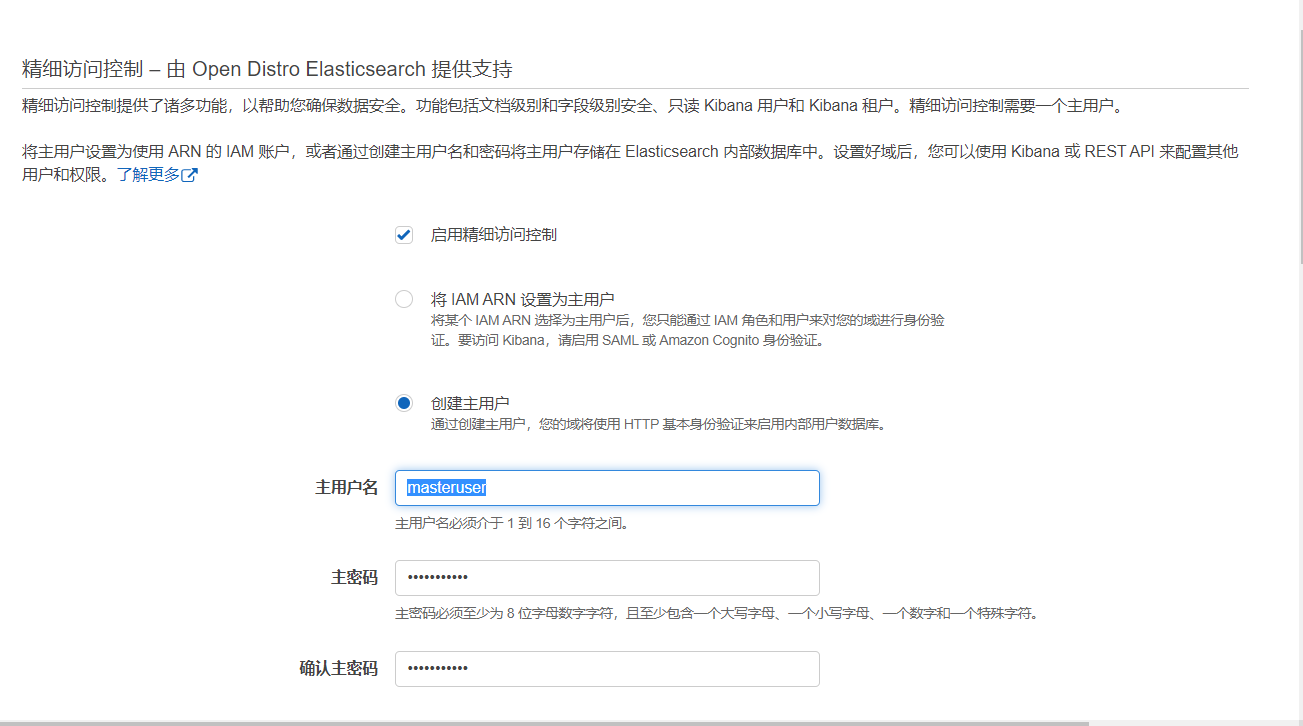Click the external-link icon after 了解更多

(189, 176)
